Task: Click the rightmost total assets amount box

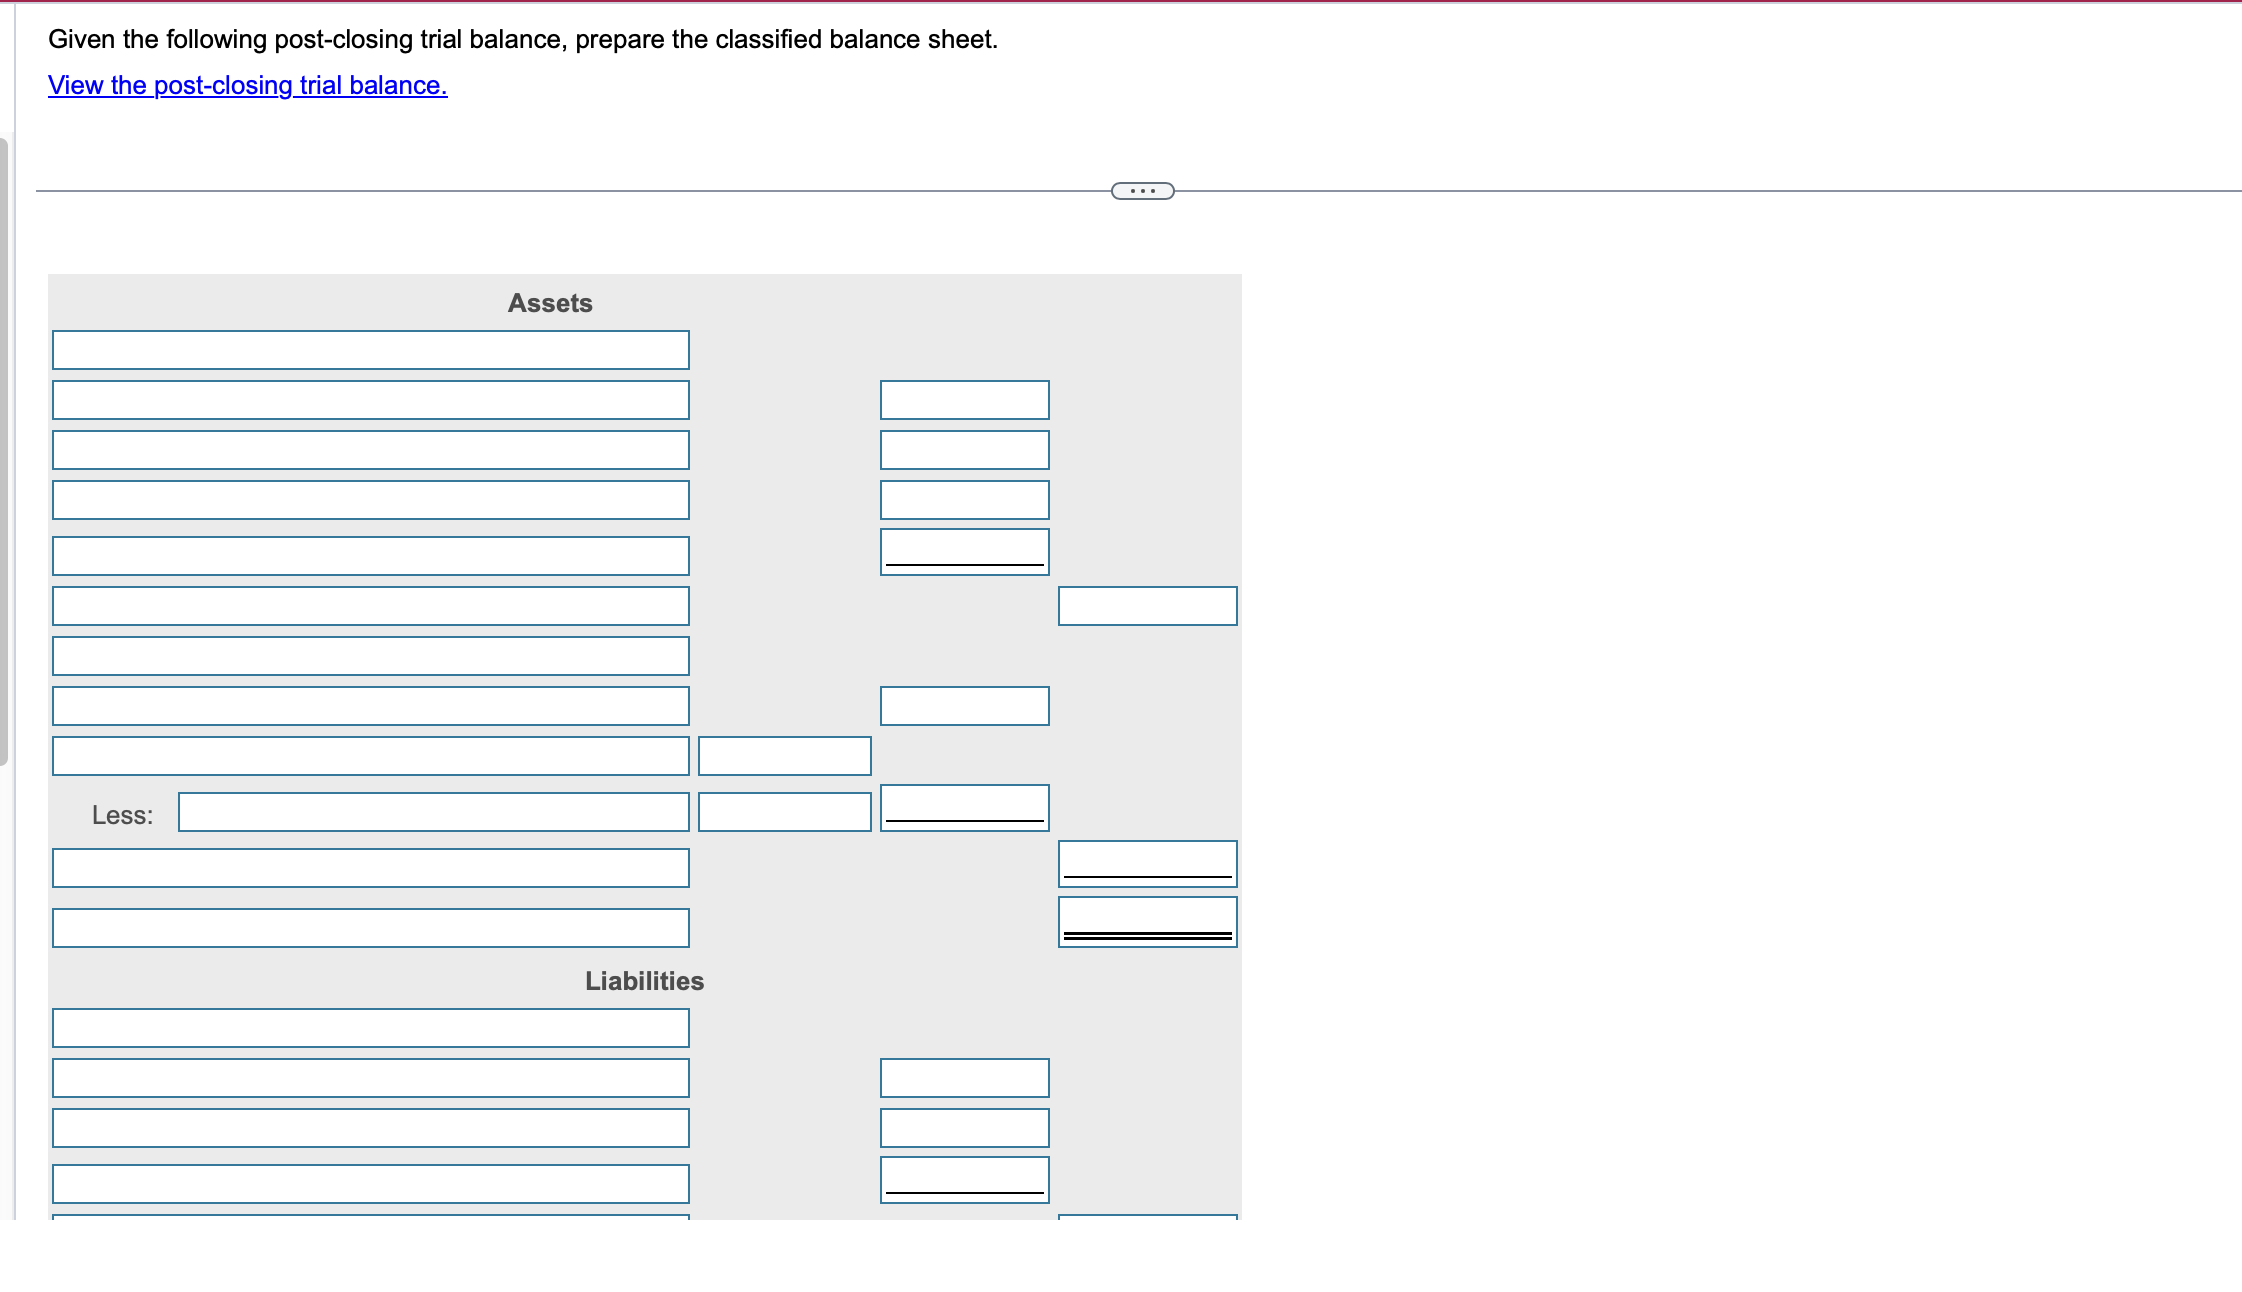Action: click(1147, 606)
